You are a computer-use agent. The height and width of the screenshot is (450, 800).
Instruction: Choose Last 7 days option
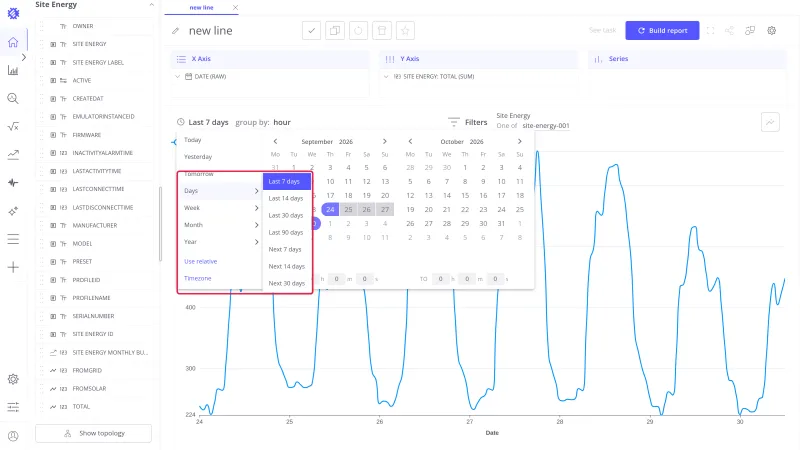click(x=287, y=181)
